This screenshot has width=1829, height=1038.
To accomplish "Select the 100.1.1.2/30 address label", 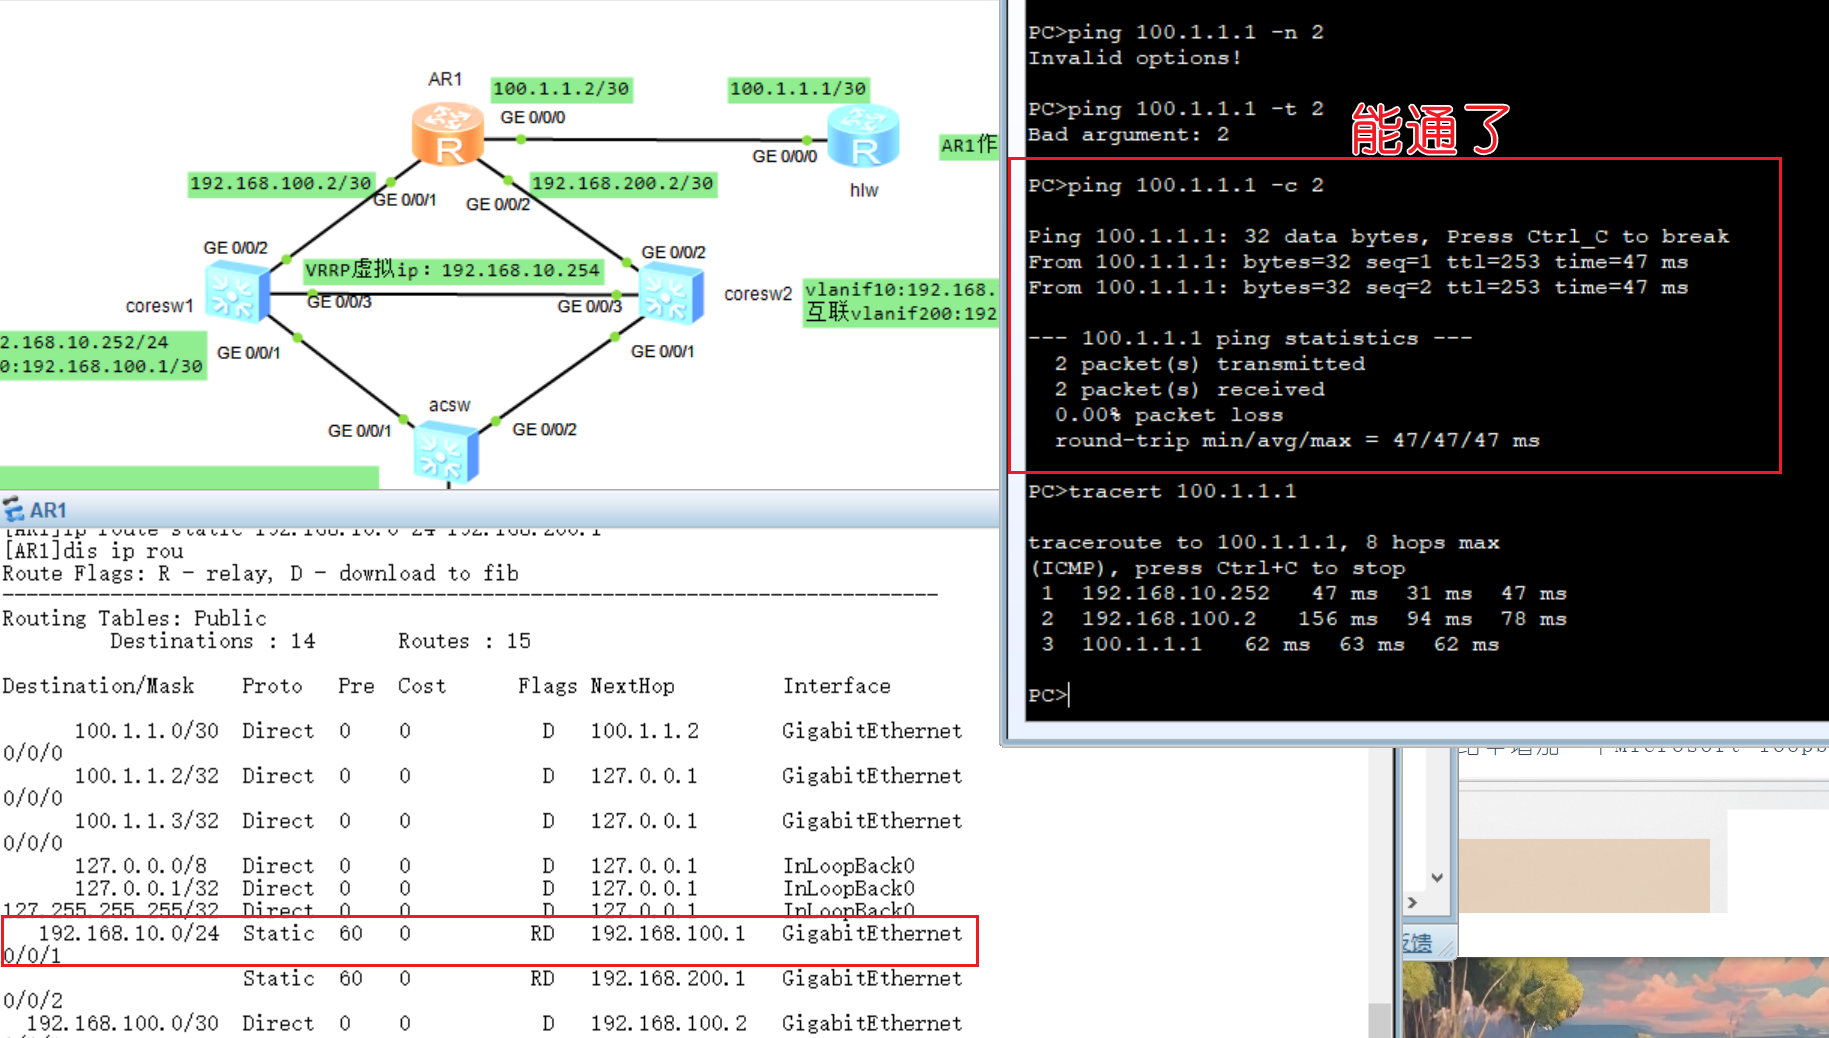I will coord(561,89).
